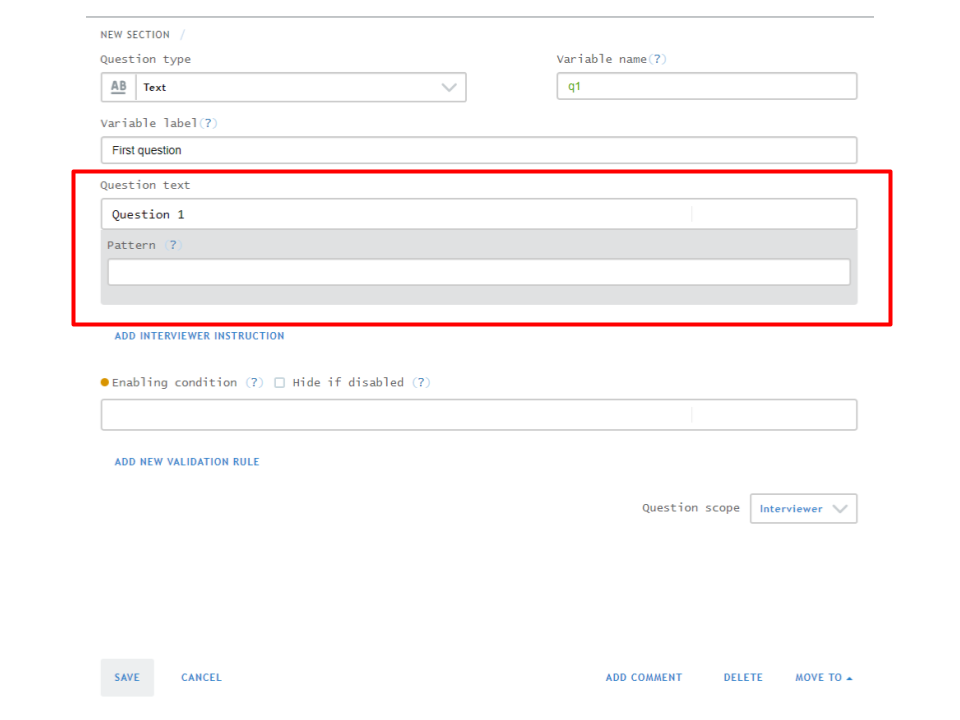Open the NEW SECTION breadcrumb
This screenshot has width=960, height=720.
pos(135,33)
